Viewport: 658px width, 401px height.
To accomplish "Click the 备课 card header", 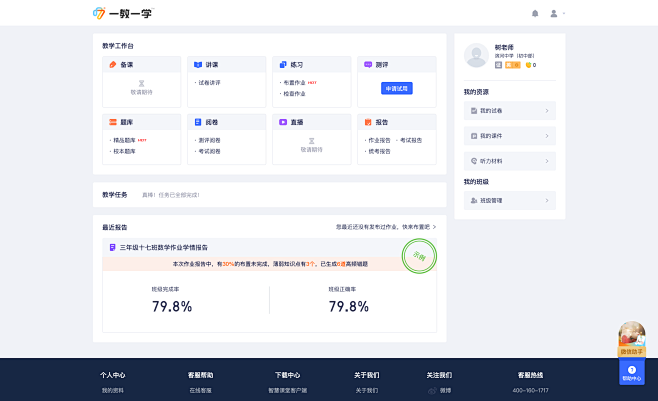I will tap(141, 65).
